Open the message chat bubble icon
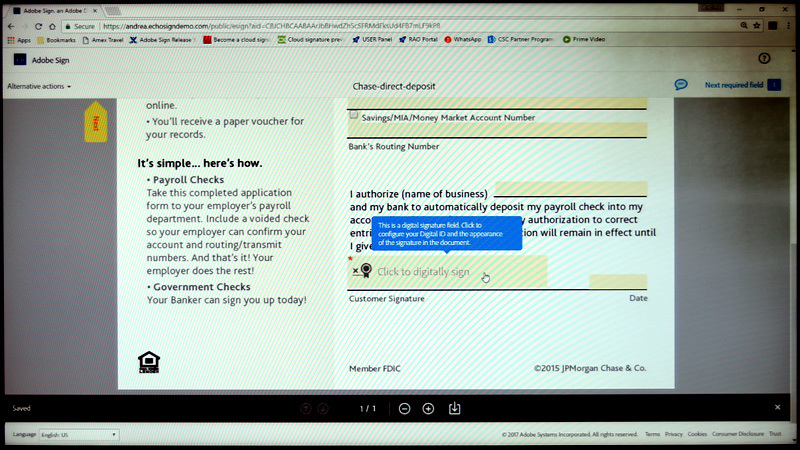The width and height of the screenshot is (800, 450). click(x=681, y=85)
